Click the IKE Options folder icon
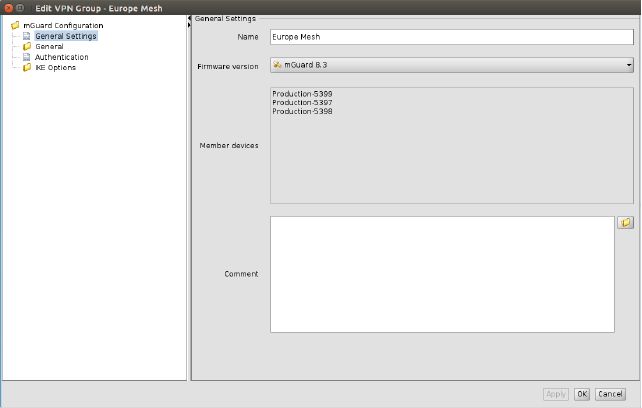Viewport: 642px width, 408px height. point(27,68)
